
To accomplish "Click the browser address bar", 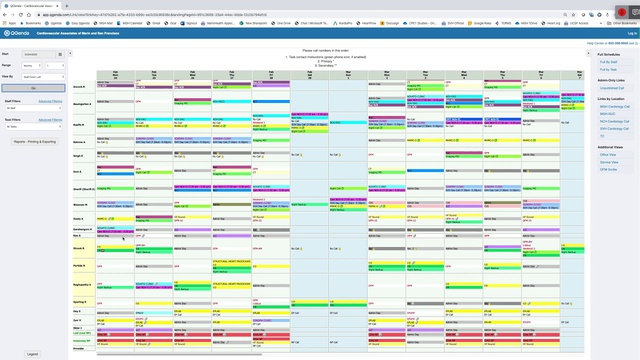I will point(298,15).
